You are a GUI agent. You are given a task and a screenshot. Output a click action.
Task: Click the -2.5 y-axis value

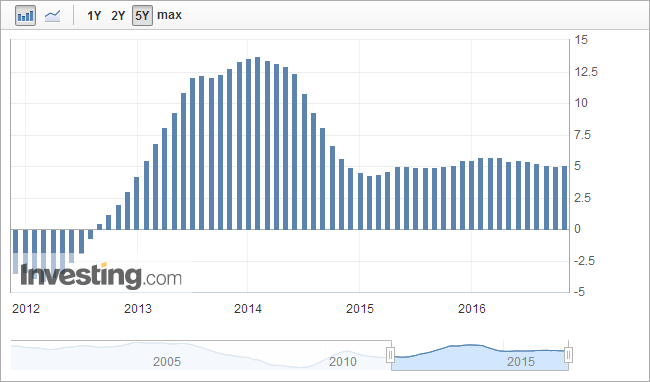[x=585, y=261]
